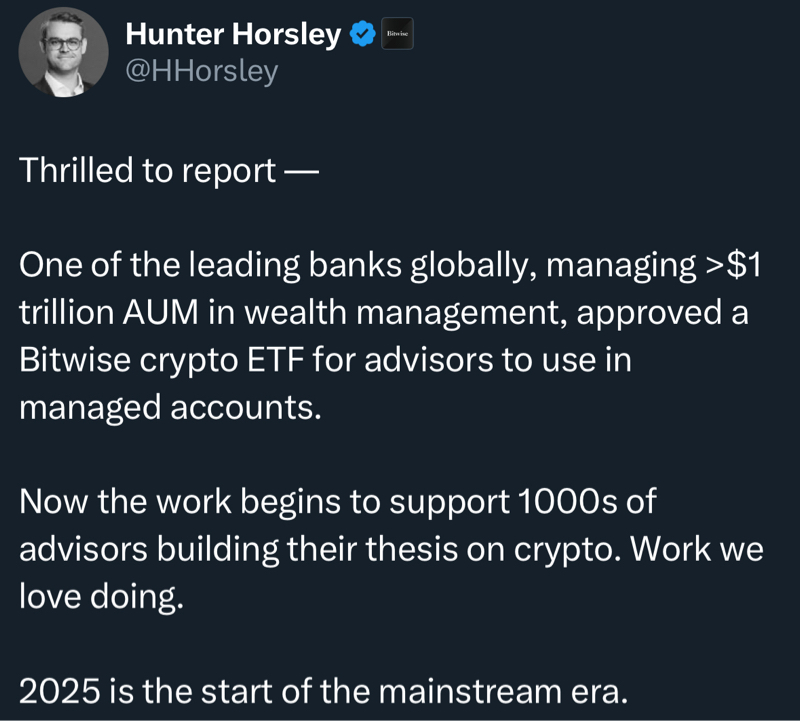Click the Bitwise affiliation badge icon

(x=398, y=35)
